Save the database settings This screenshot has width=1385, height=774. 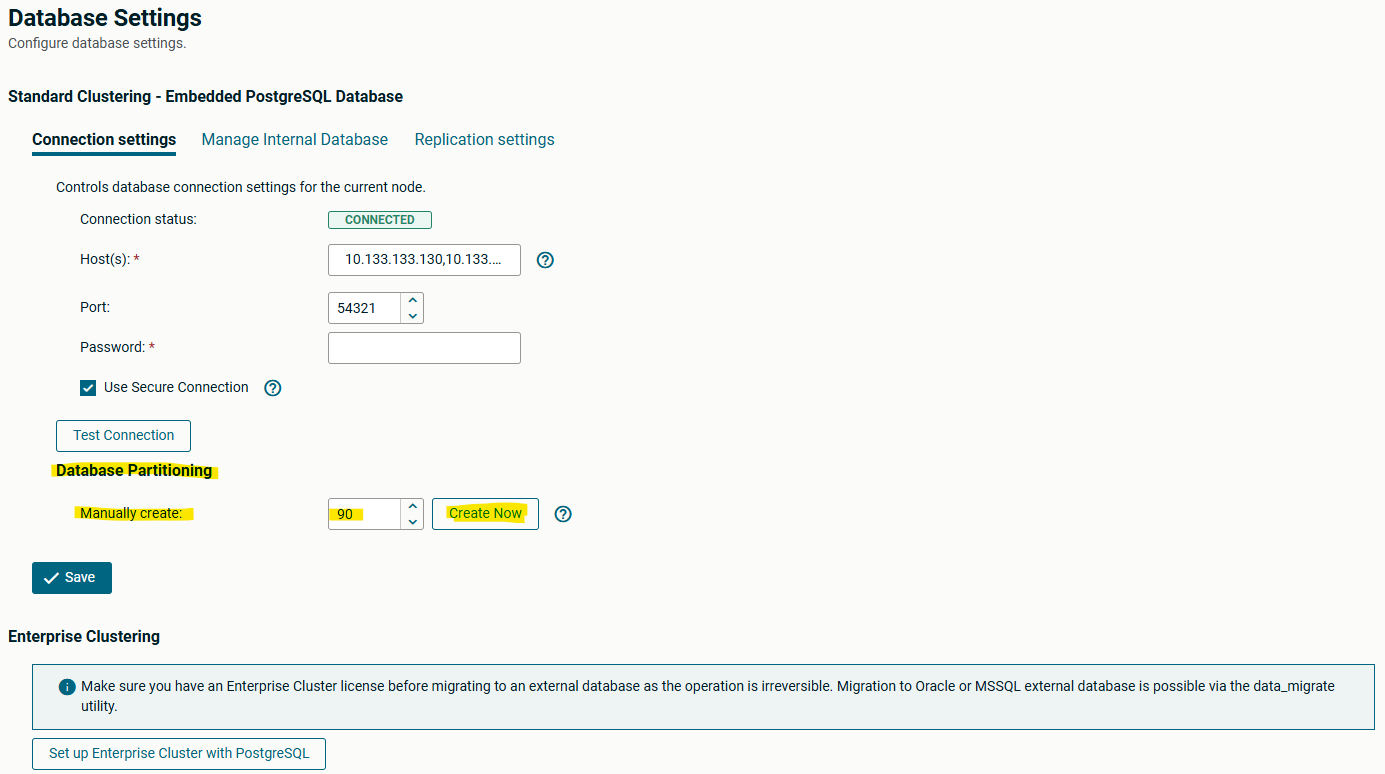click(x=71, y=578)
